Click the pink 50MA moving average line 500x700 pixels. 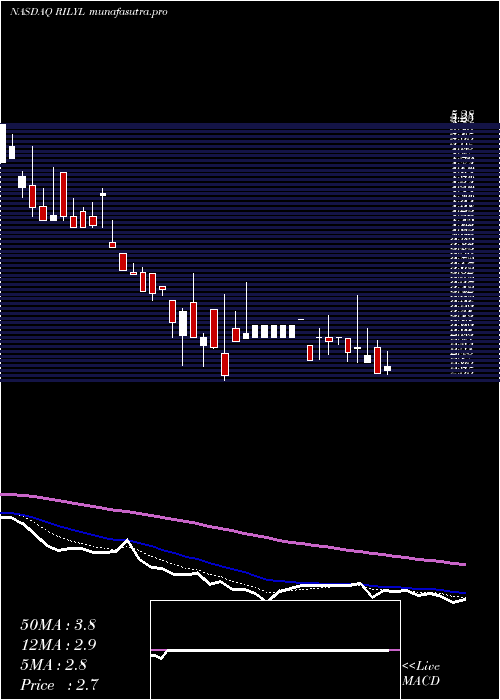coord(232,530)
